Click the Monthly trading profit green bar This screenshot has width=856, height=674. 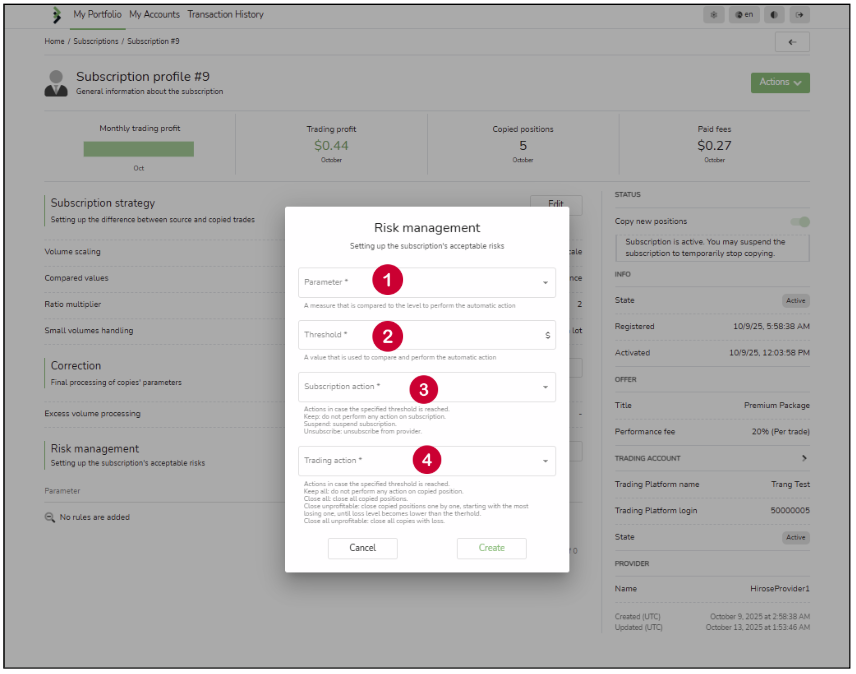[139, 149]
